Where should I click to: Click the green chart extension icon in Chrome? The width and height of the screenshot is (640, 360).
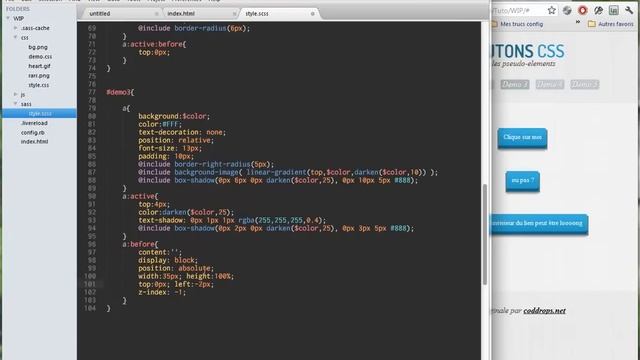point(613,10)
